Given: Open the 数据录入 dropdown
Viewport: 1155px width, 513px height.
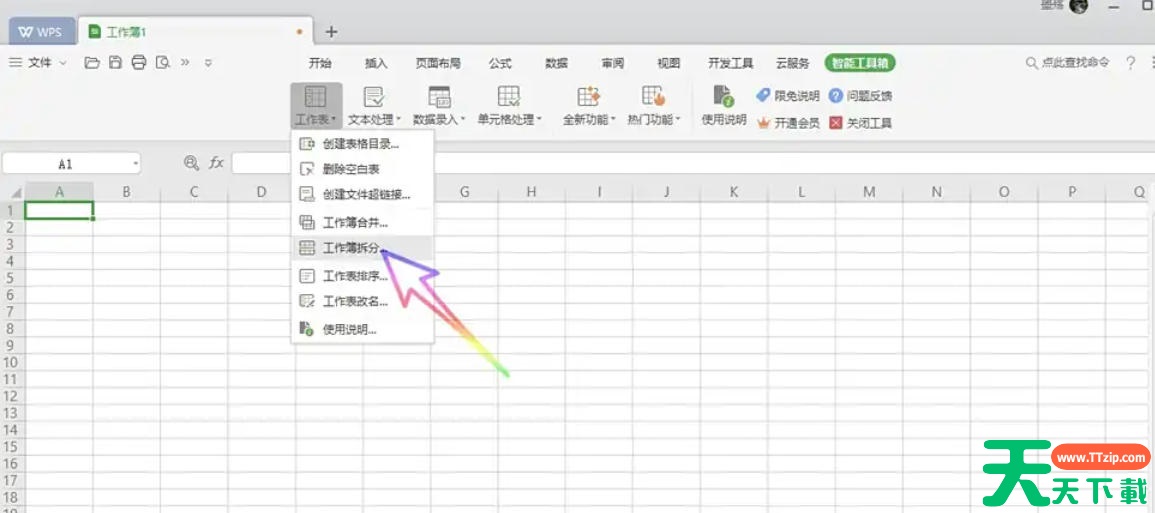Looking at the screenshot, I should [439, 105].
